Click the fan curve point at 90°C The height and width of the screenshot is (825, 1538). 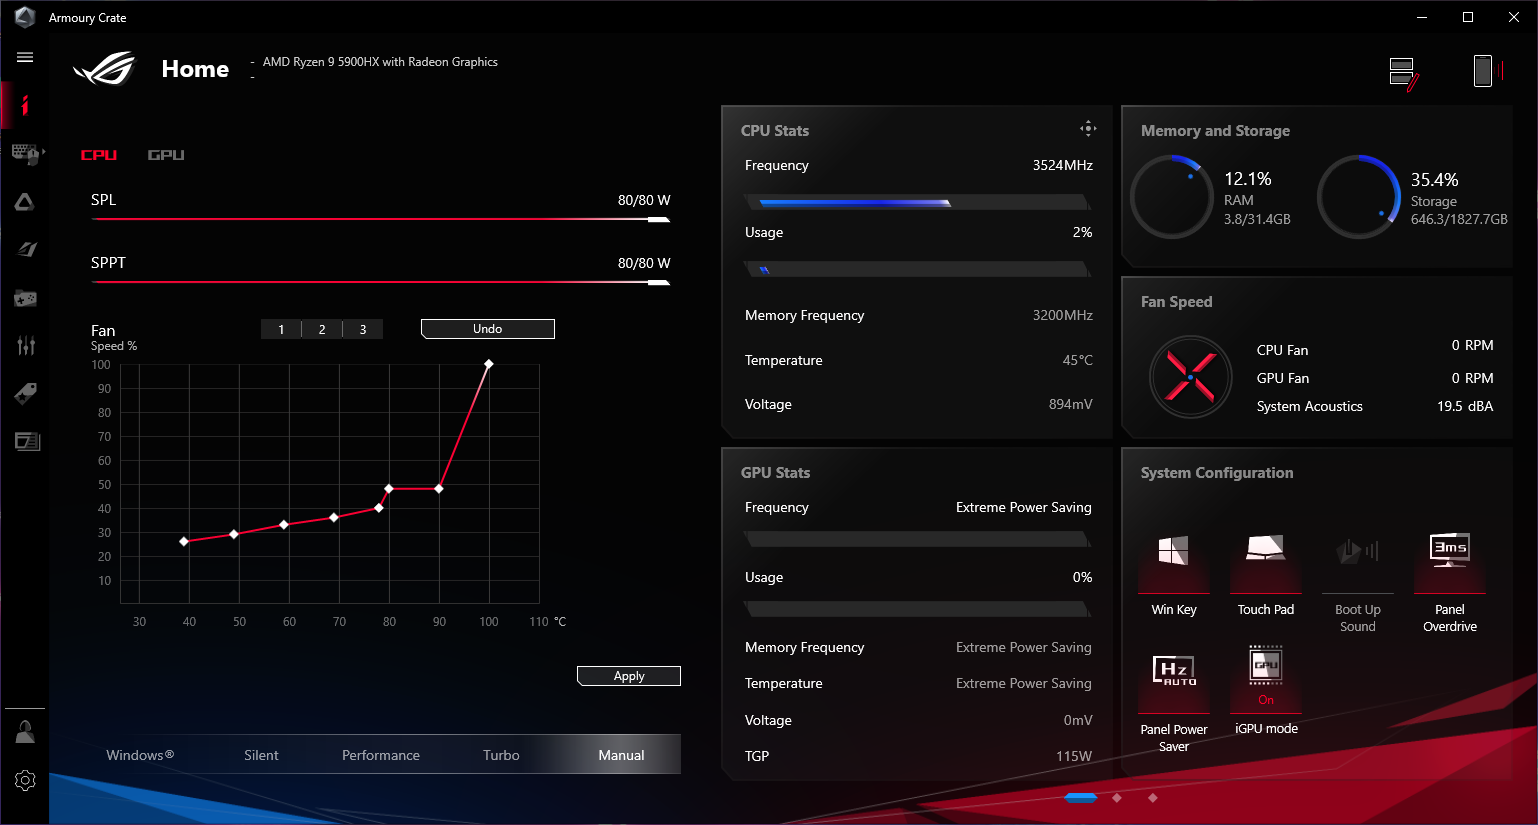[439, 488]
